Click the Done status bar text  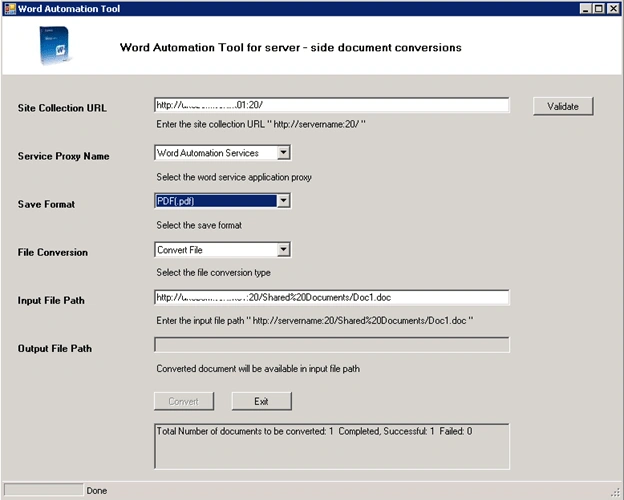tap(97, 490)
